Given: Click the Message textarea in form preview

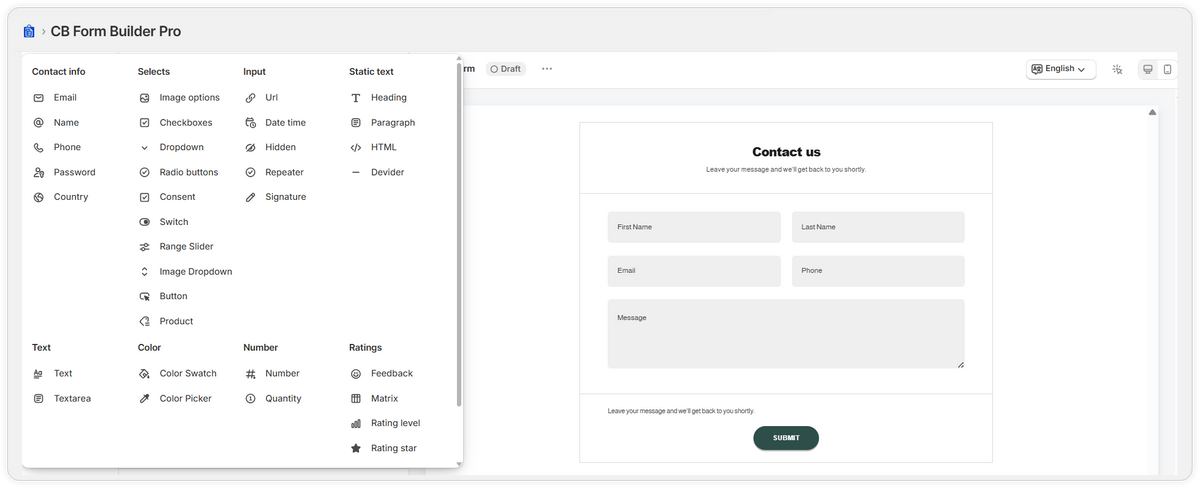Looking at the screenshot, I should (x=786, y=334).
